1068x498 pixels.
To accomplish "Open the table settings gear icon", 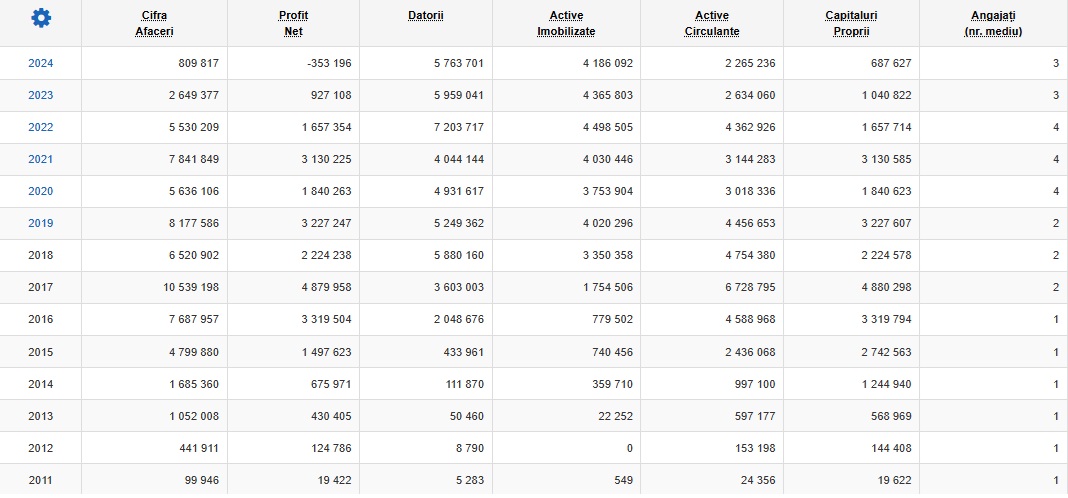I will pyautogui.click(x=41, y=18).
